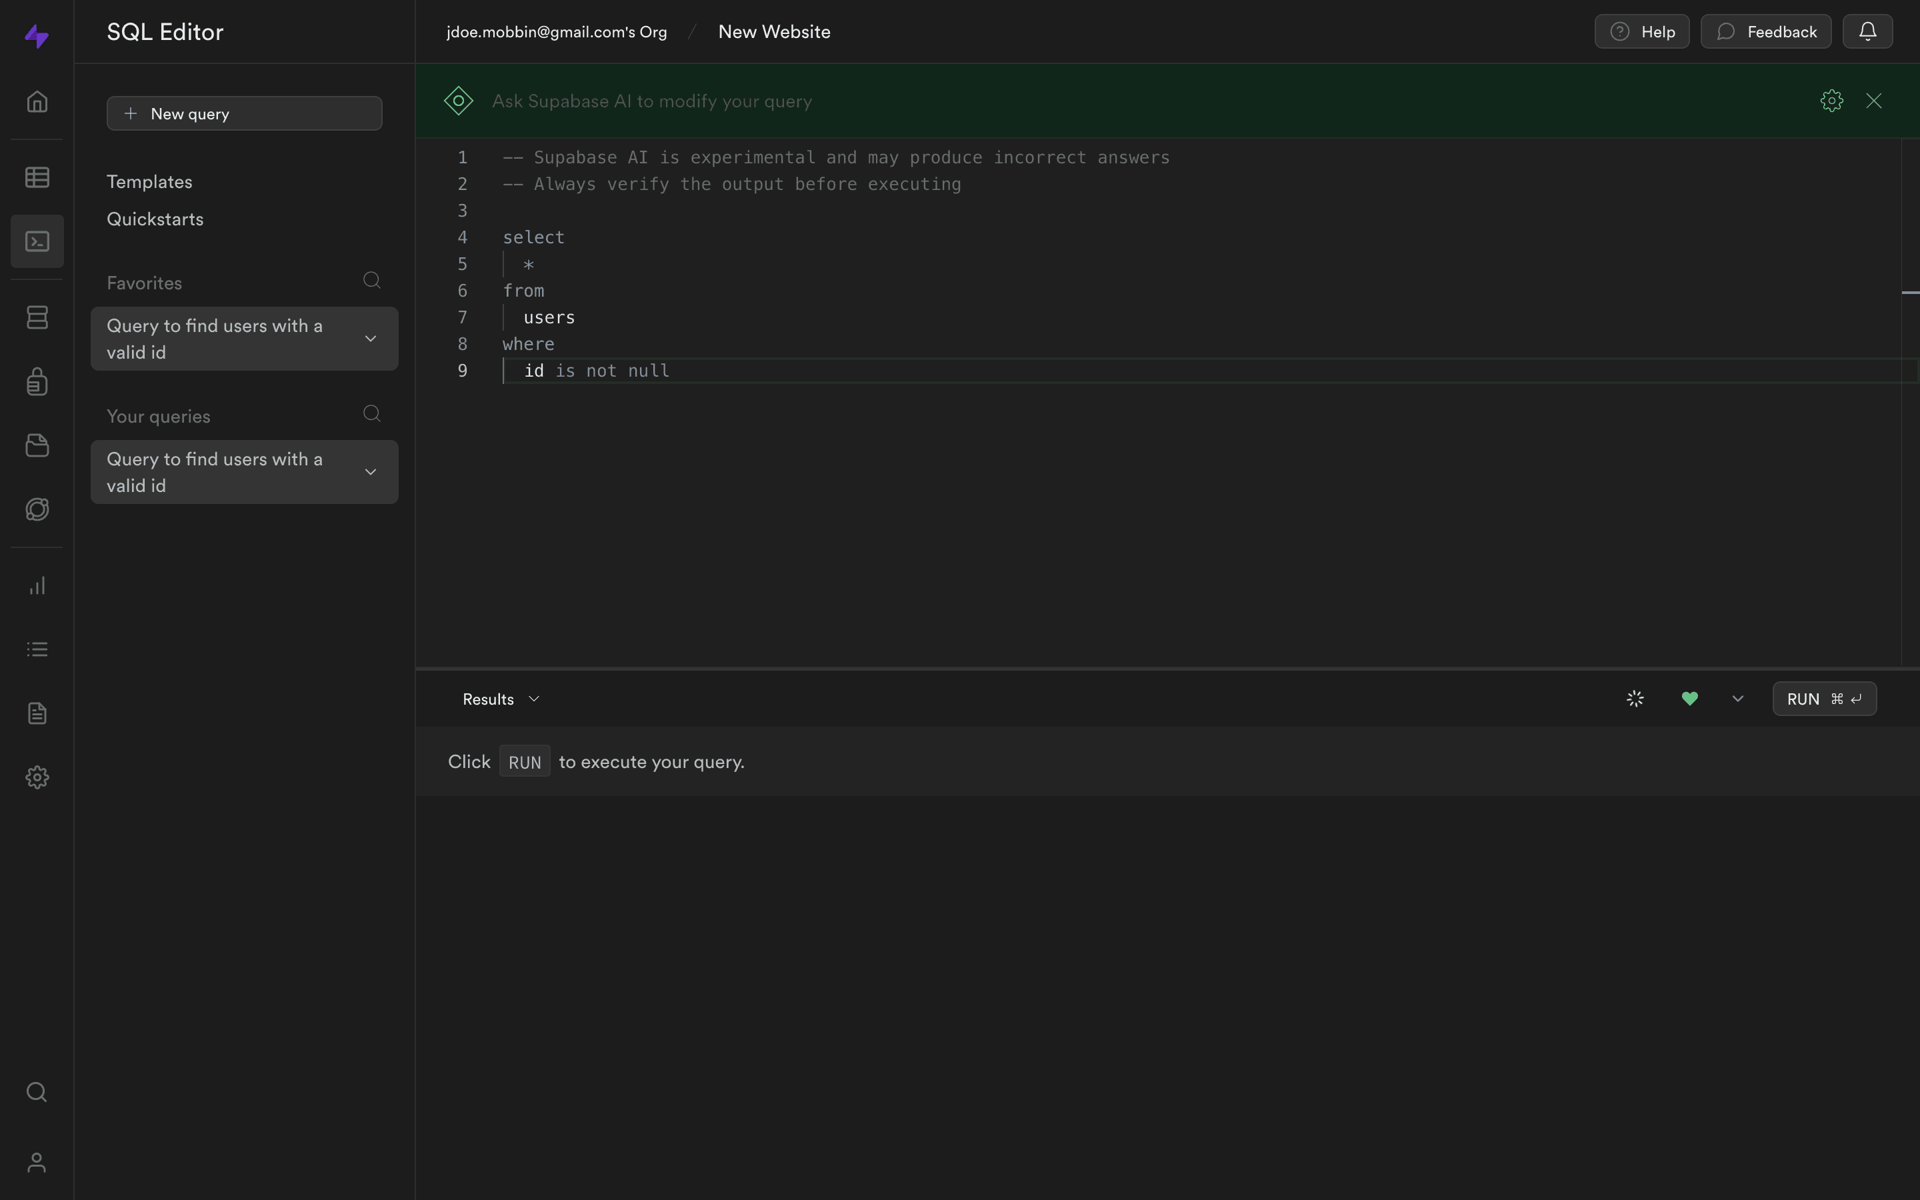The image size is (1920, 1200).
Task: Select favorite 'Query to find users' item
Action: 244,339
